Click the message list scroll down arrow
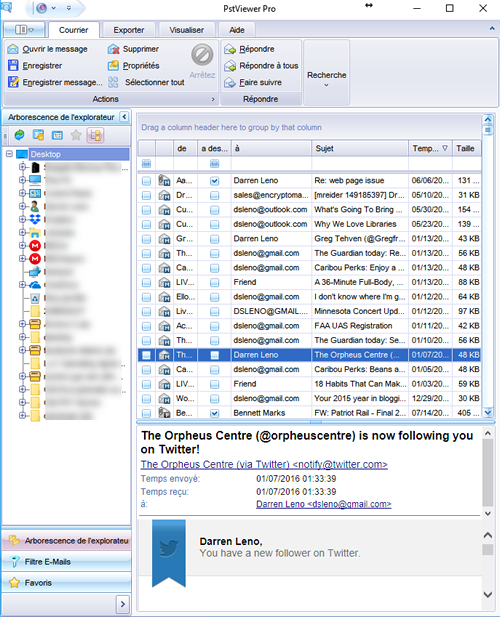 (x=488, y=412)
